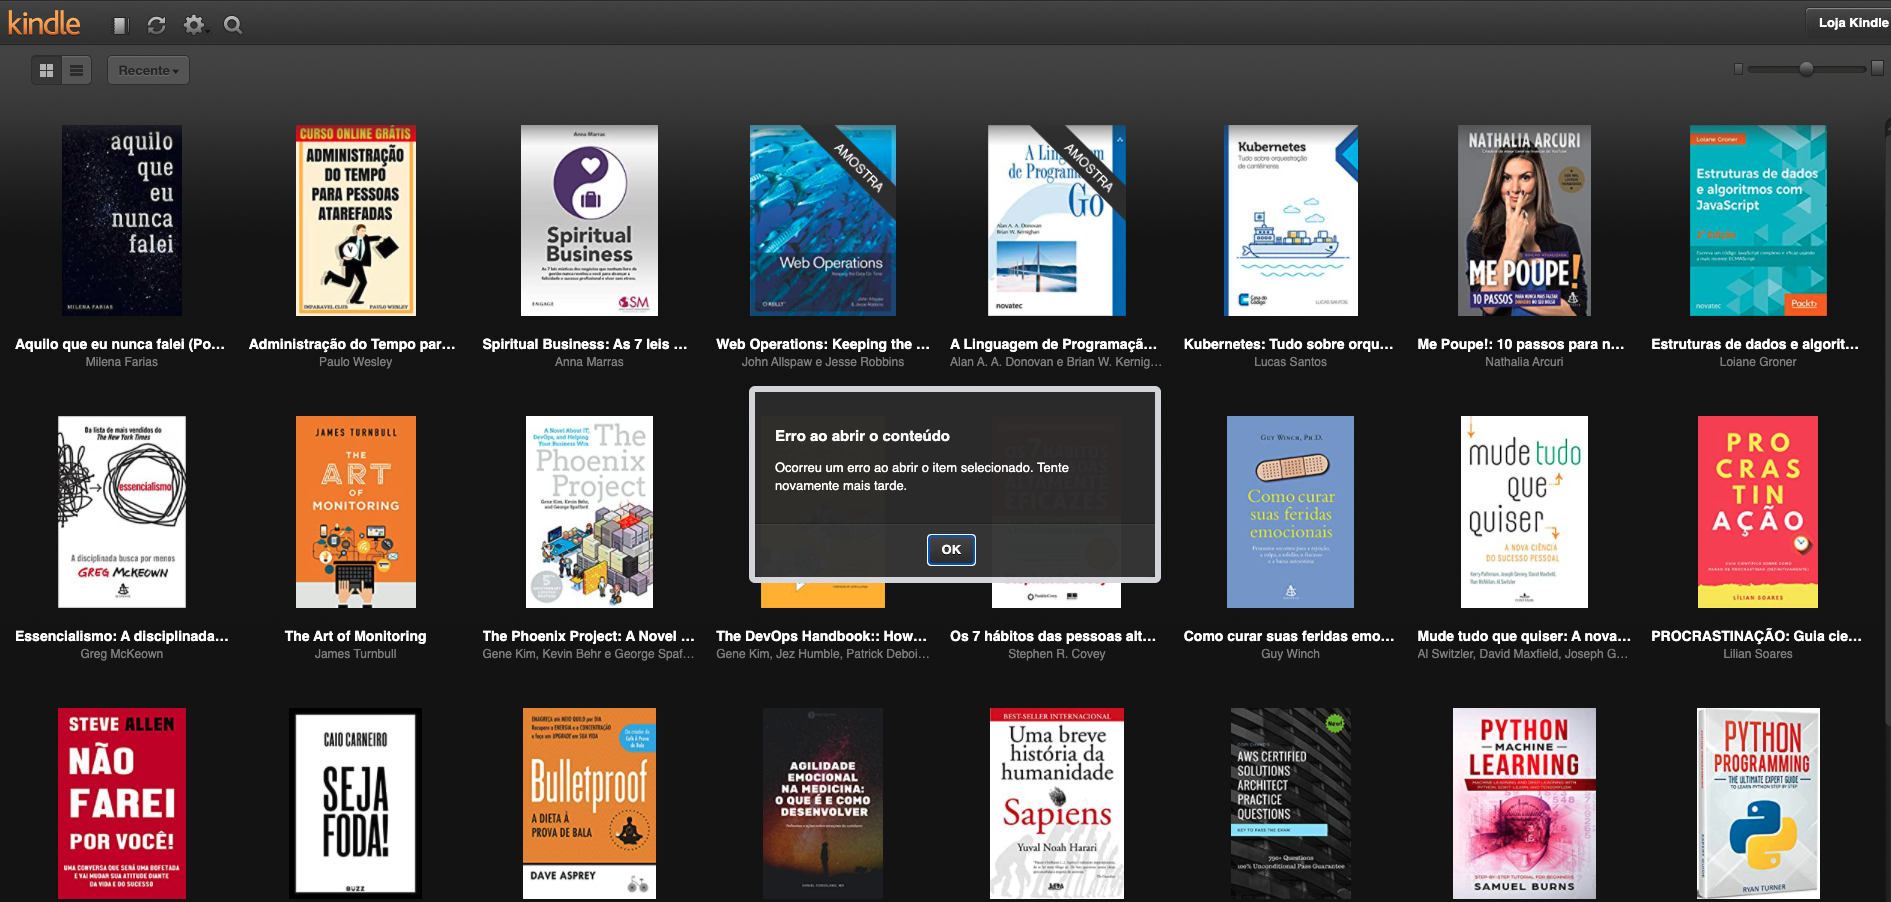Click title 'Me Poupe!: 10 passos para n...'
This screenshot has height=902, width=1891.
coord(1521,344)
